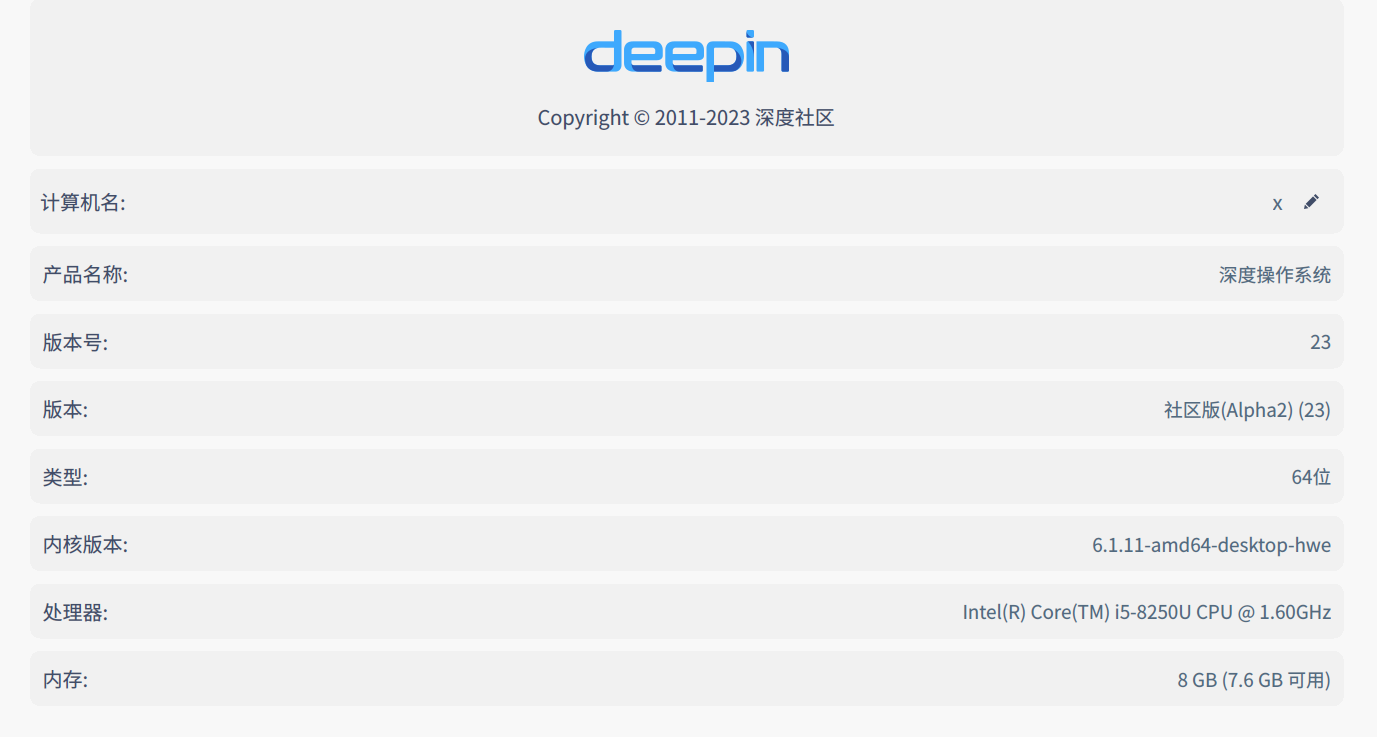Image resolution: width=1377 pixels, height=737 pixels.
Task: Click the 内存 label
Action: click(x=65, y=680)
